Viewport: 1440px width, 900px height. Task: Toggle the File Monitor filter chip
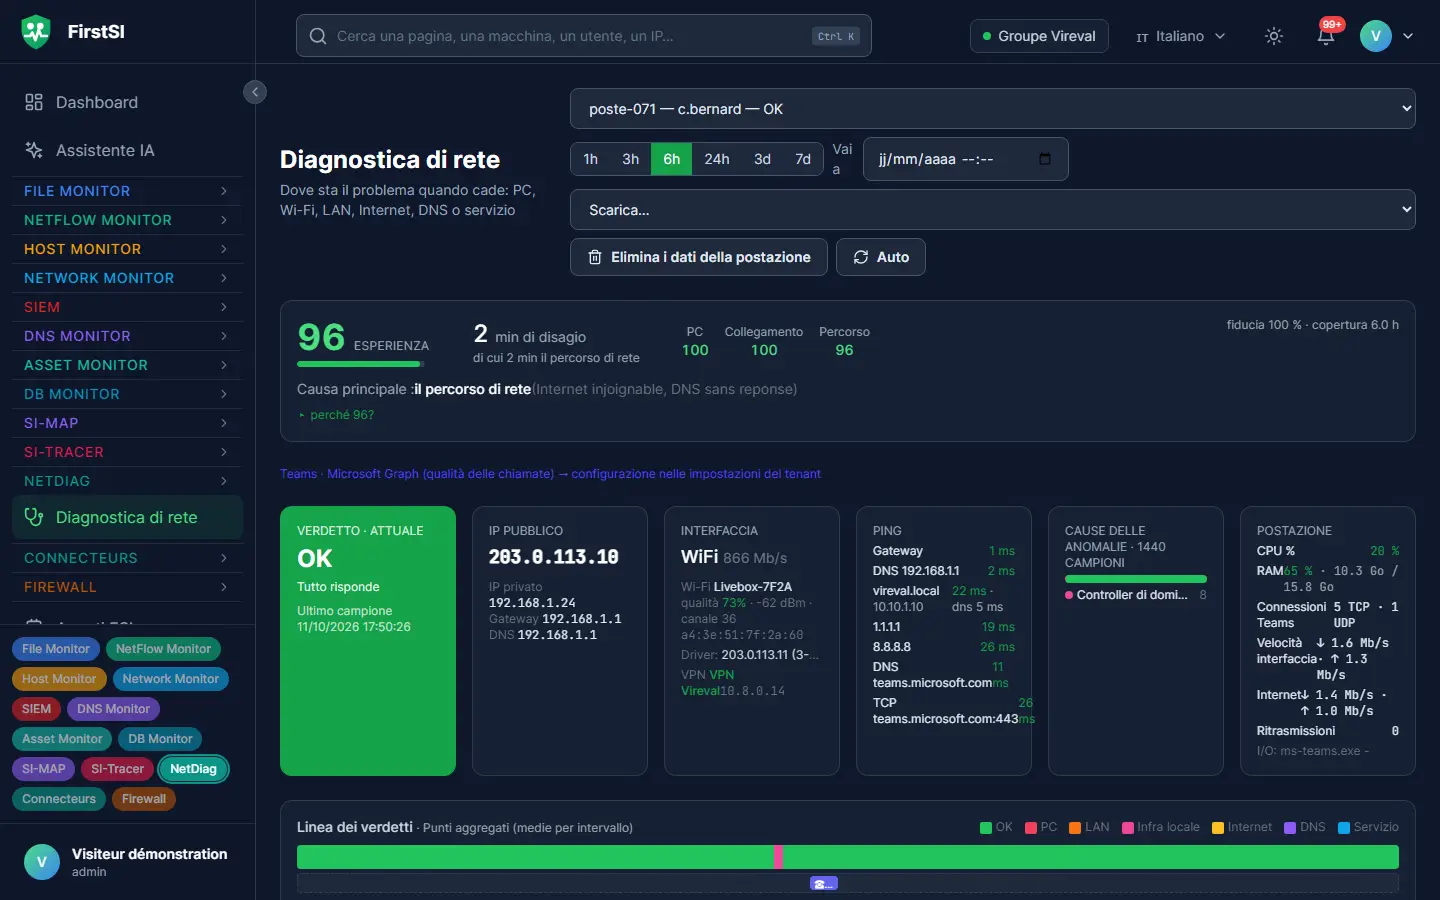(56, 649)
